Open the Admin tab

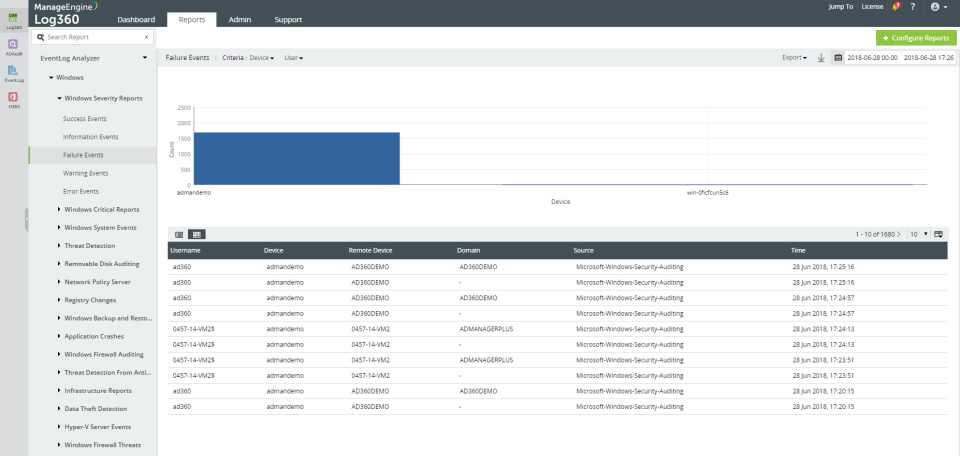[x=240, y=19]
